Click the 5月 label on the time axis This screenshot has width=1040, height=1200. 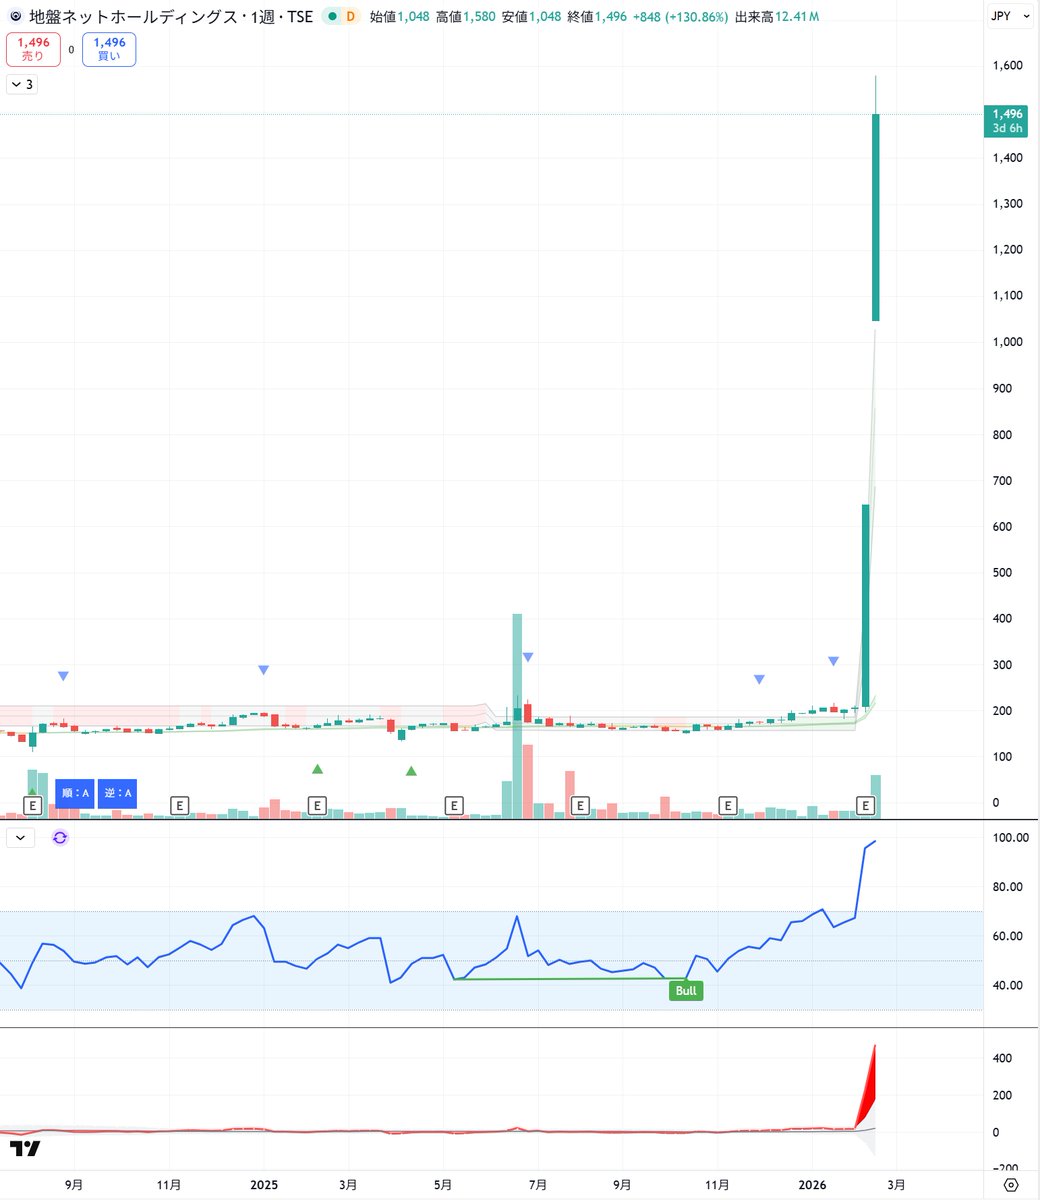441,1185
